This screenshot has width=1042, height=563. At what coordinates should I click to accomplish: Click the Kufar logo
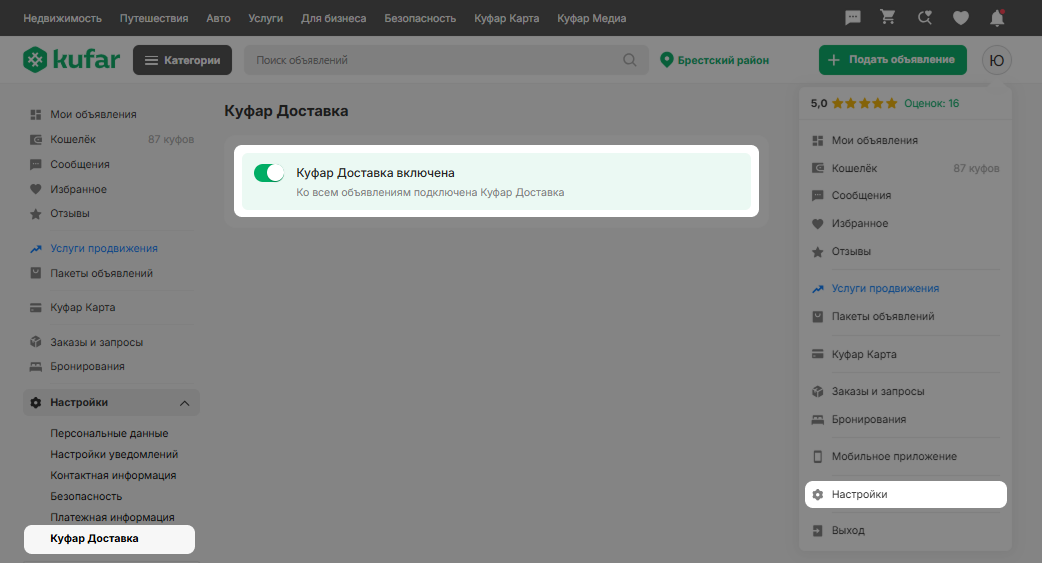pyautogui.click(x=72, y=60)
